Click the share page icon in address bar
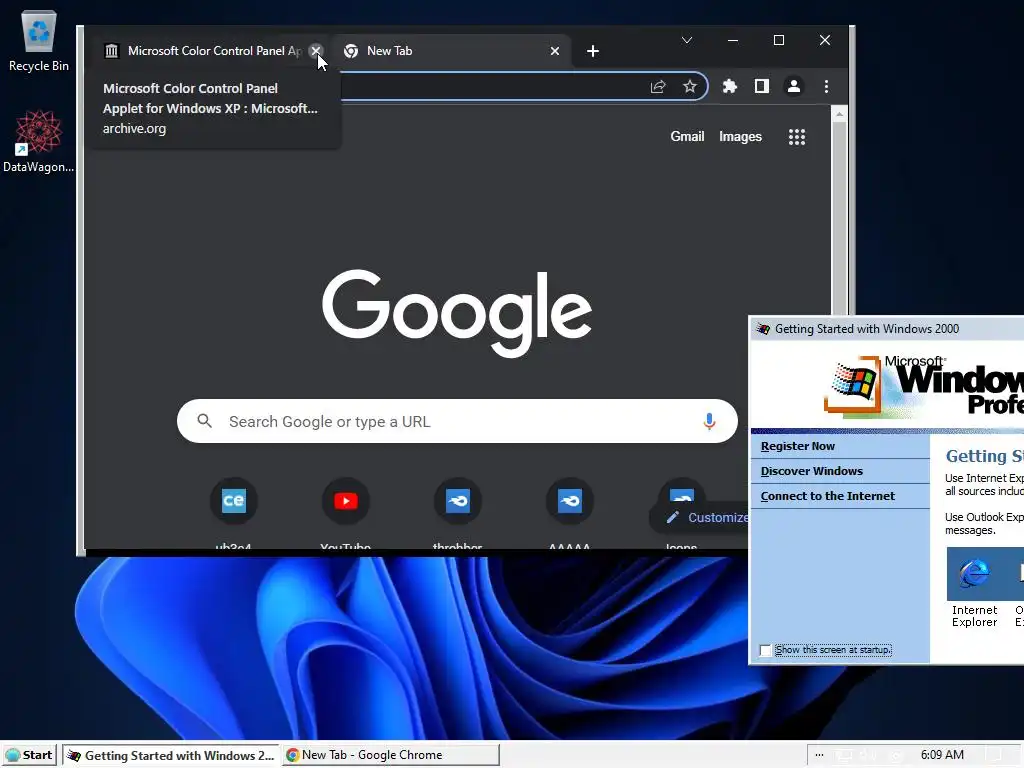The image size is (1024, 768). pos(658,86)
